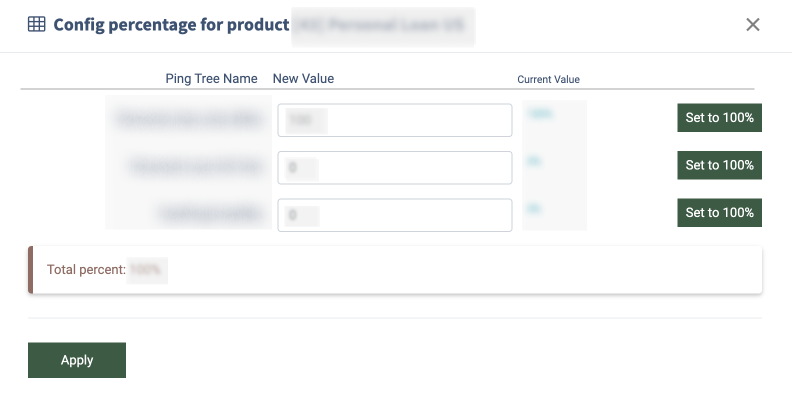Click the second New Value input field
This screenshot has height=400, width=792.
[394, 168]
